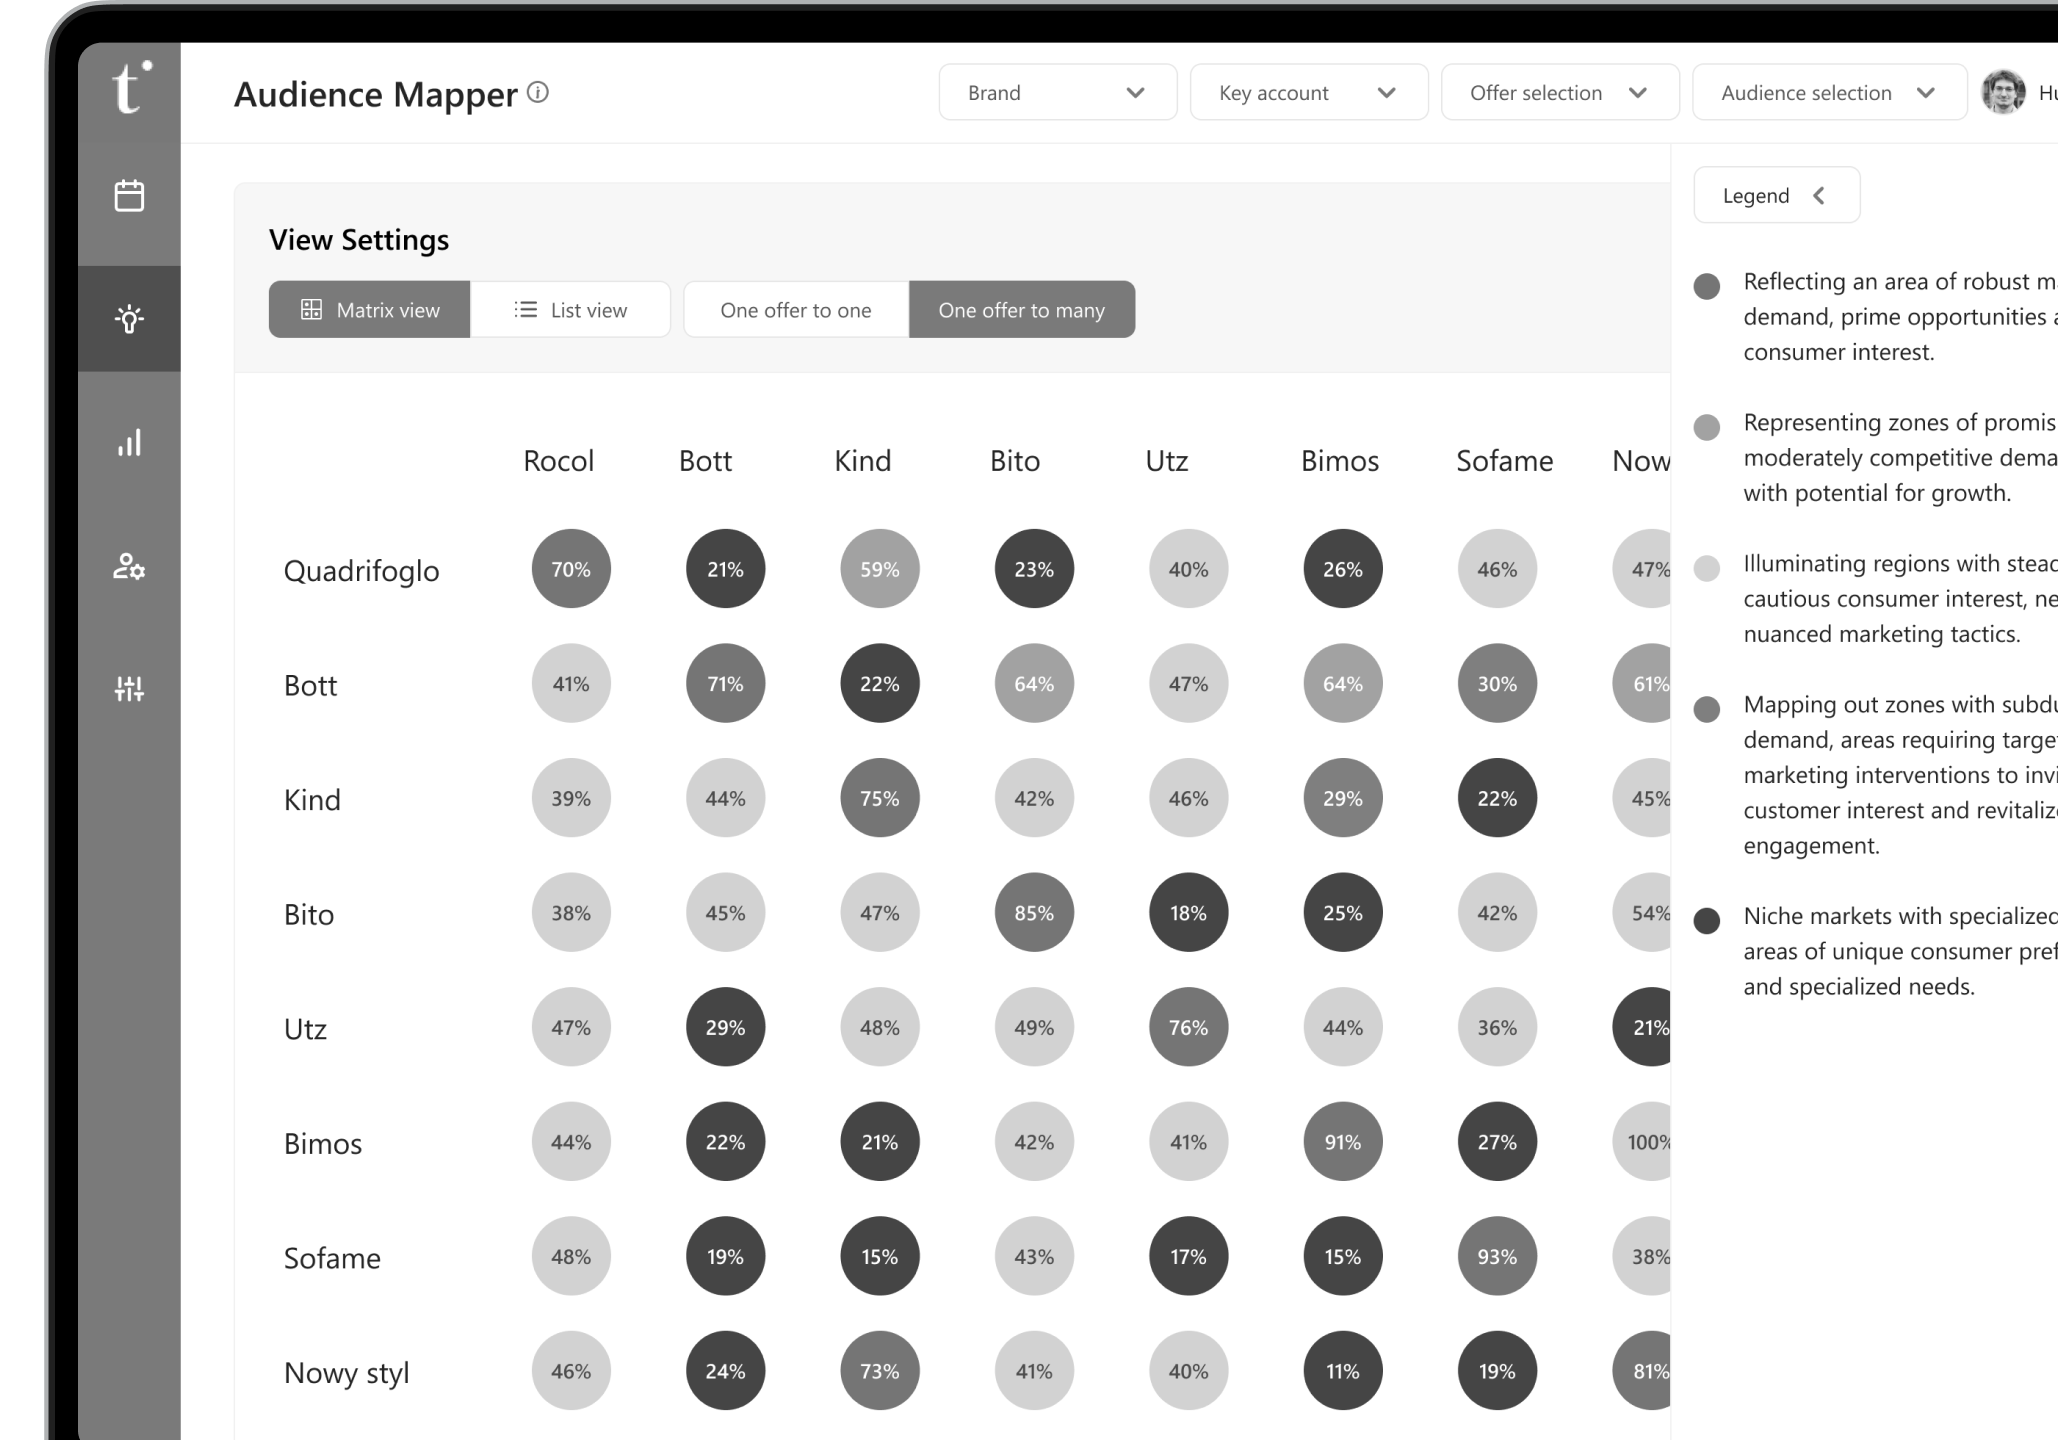
Task: Open the lightbulb insights section
Action: 129,319
